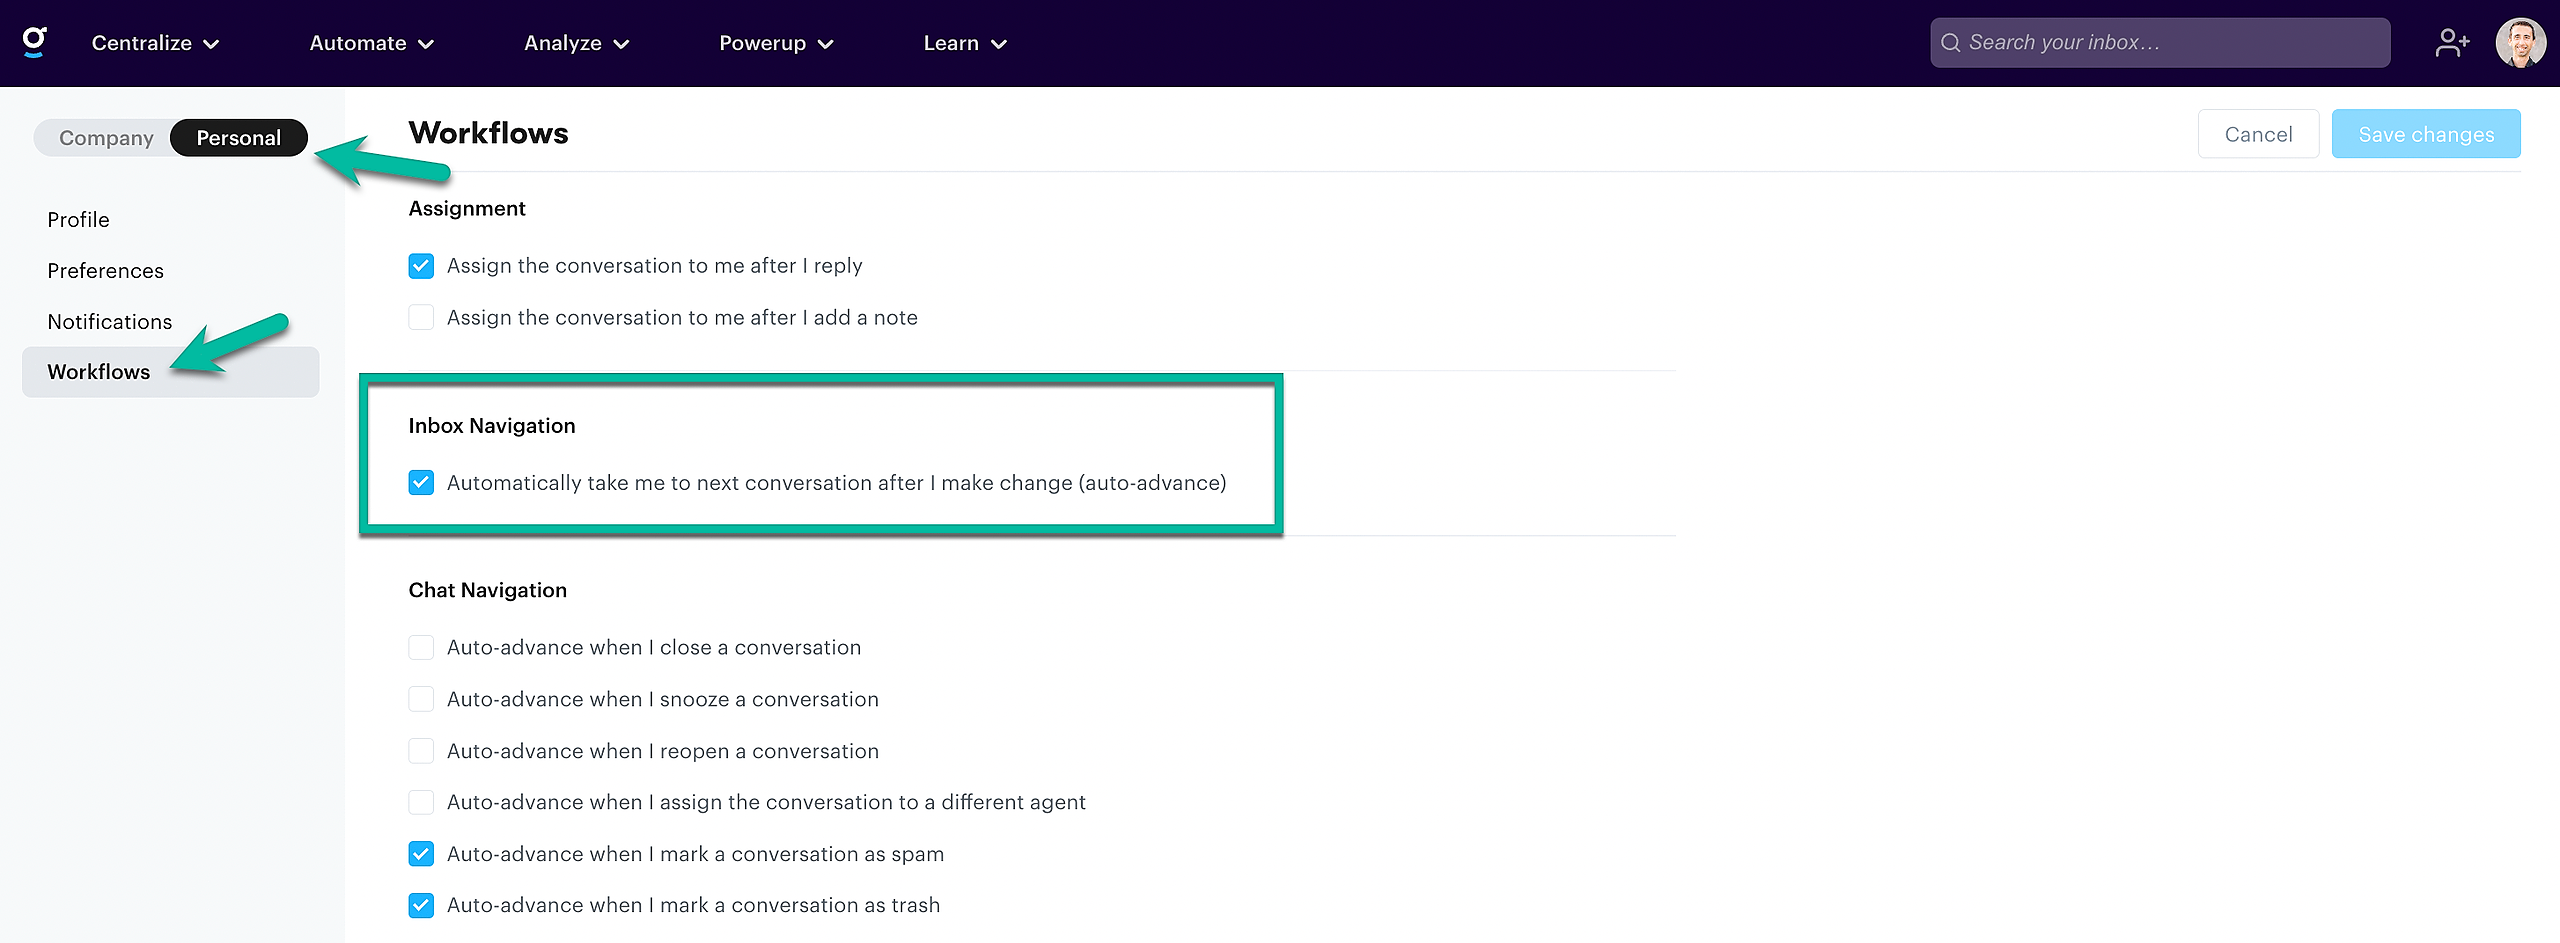
Task: Expand the Analyze dropdown menu
Action: [x=576, y=43]
